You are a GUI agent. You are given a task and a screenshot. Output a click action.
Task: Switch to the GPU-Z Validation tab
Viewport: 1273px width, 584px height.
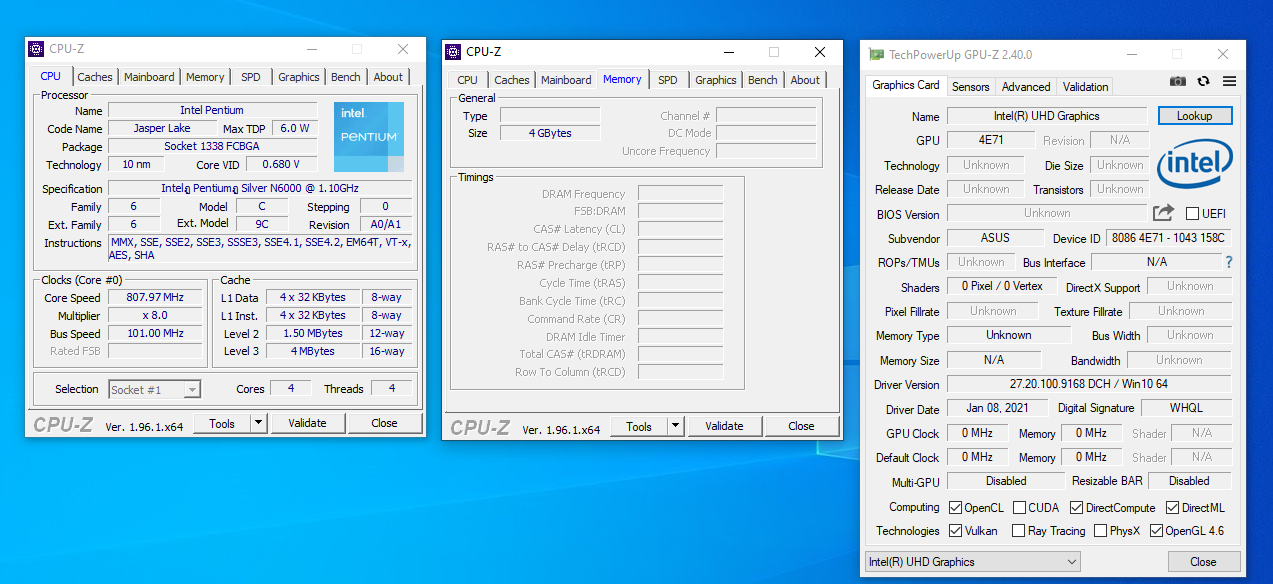pyautogui.click(x=1086, y=87)
